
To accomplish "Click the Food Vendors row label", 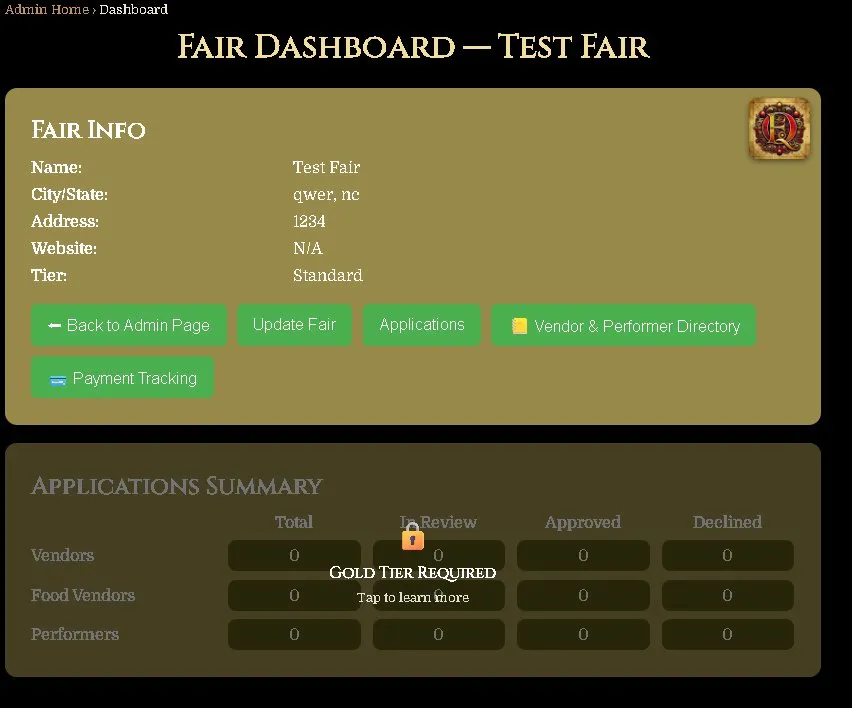I will pyautogui.click(x=83, y=595).
